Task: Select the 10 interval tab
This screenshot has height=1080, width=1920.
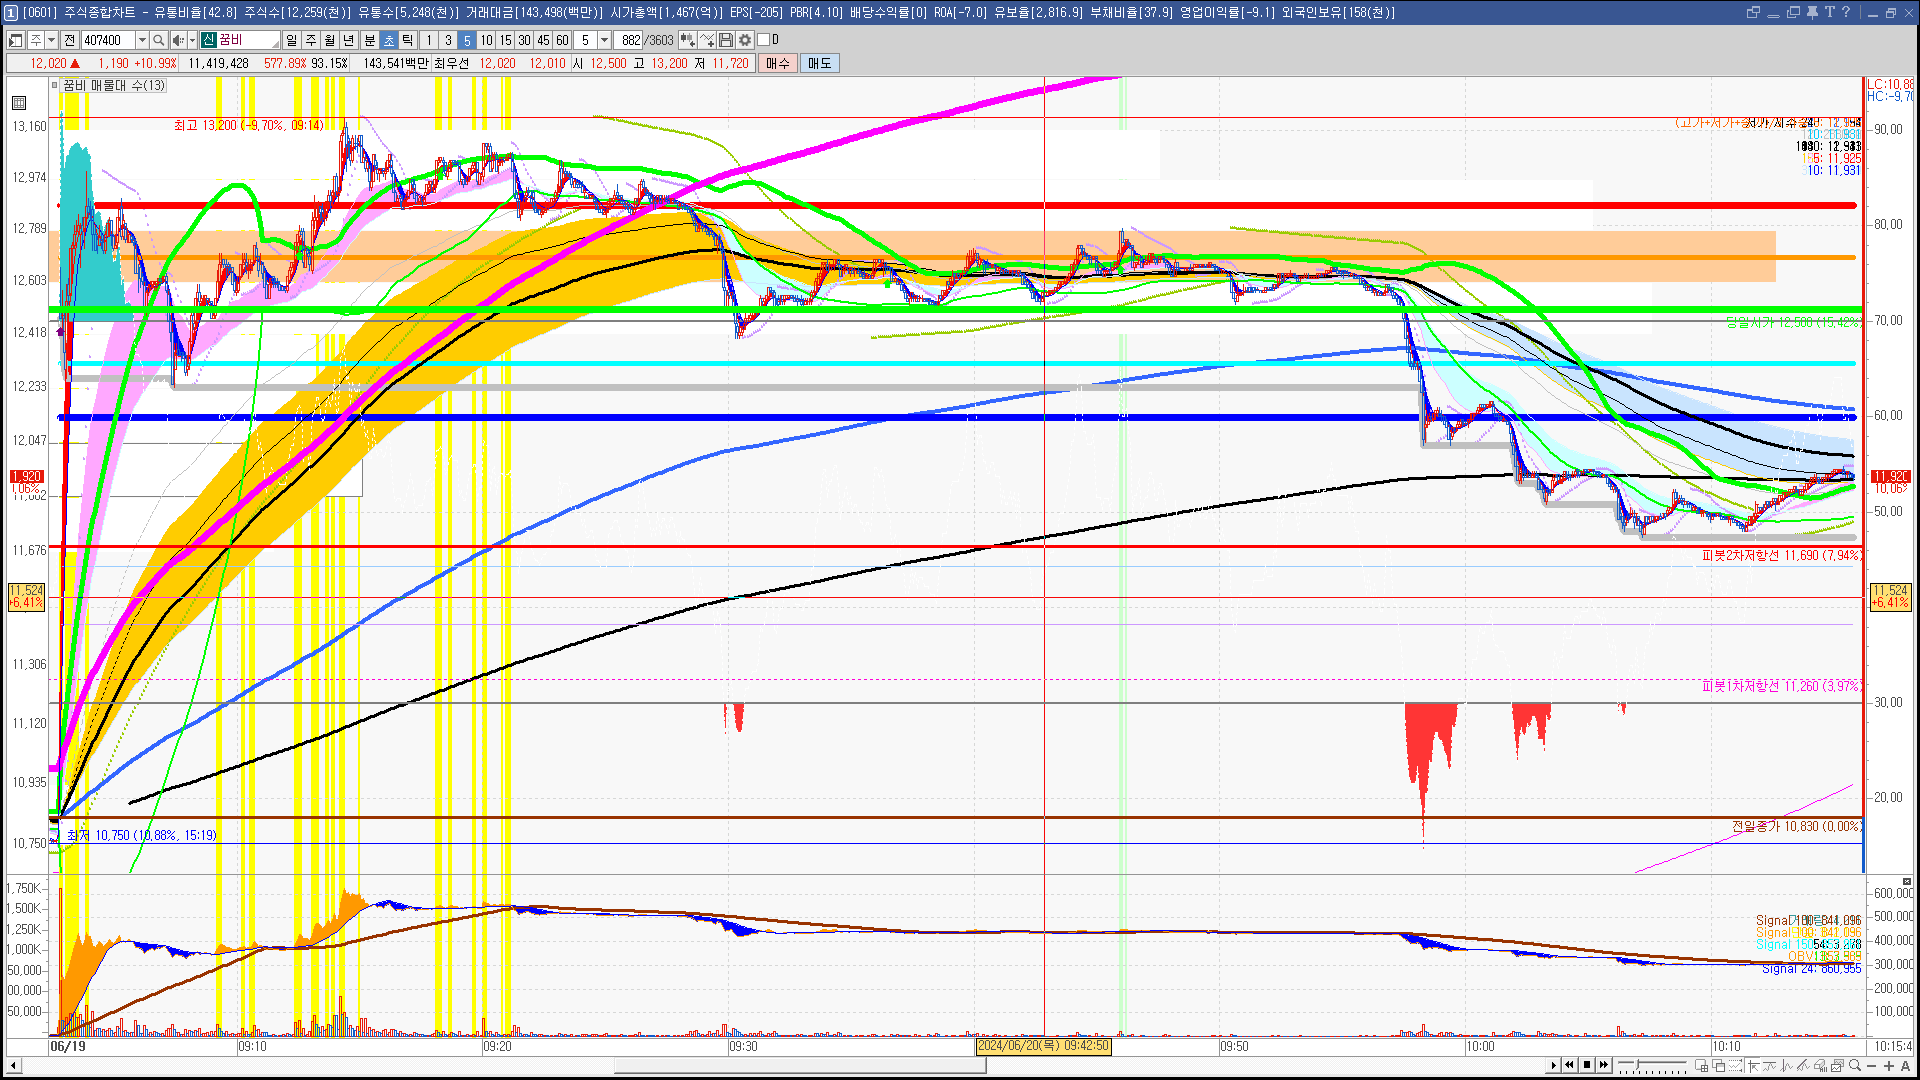Action: pos(486,40)
